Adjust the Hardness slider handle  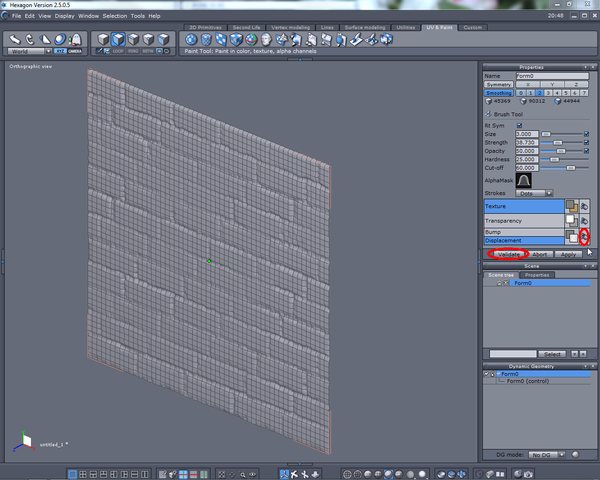coord(554,159)
